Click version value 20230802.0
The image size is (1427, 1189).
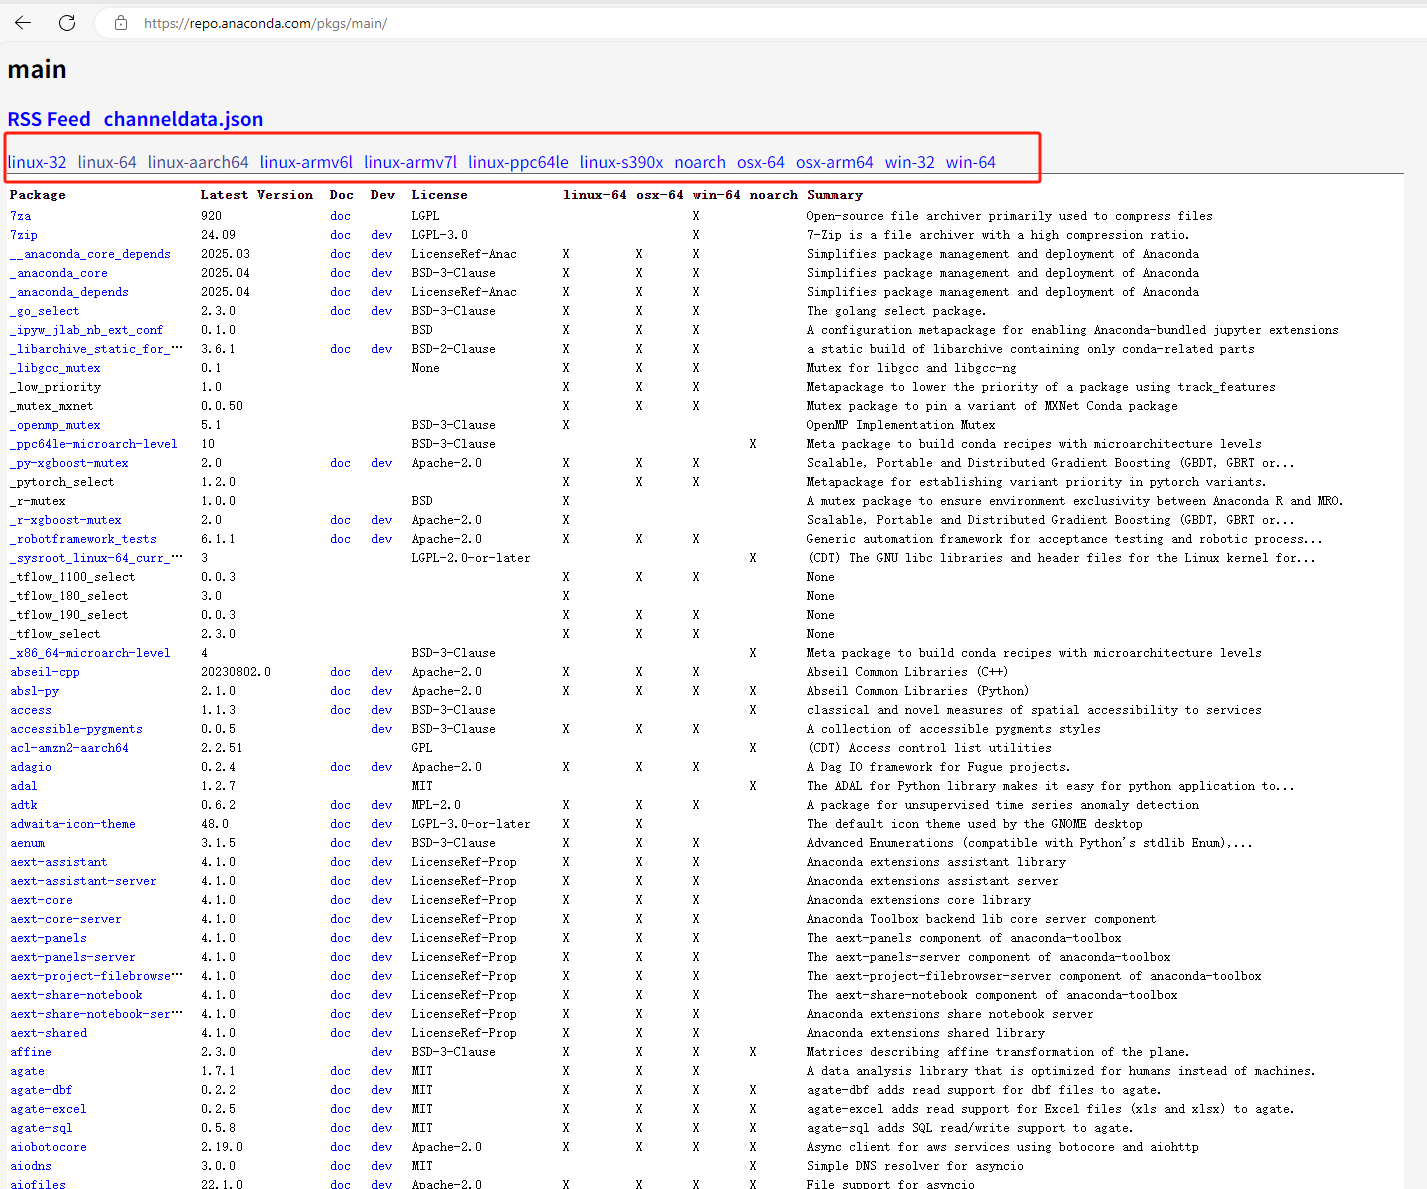coord(236,672)
